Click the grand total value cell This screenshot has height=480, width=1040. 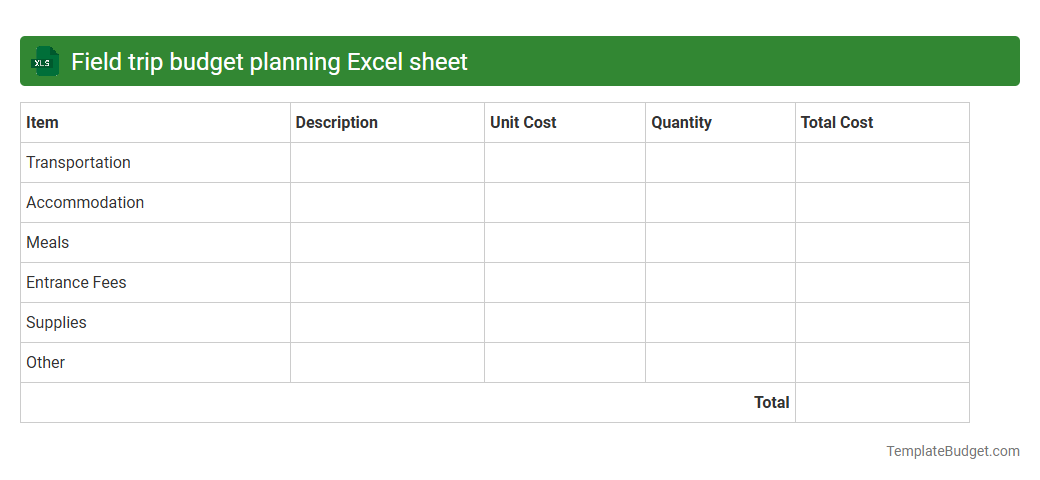point(882,402)
